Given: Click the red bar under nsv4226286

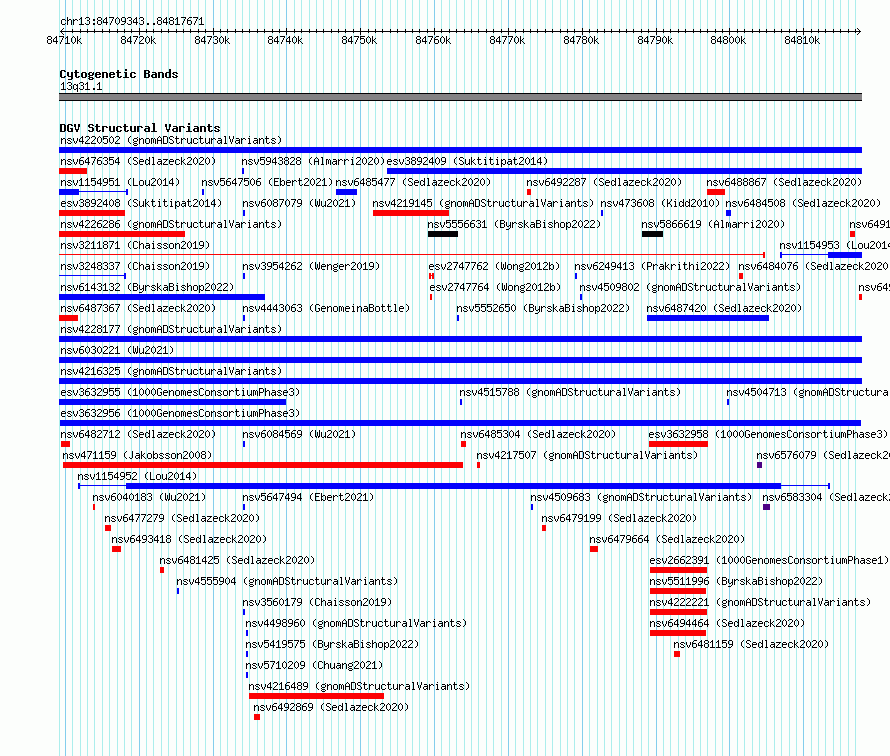Looking at the screenshot, I should (x=122, y=234).
